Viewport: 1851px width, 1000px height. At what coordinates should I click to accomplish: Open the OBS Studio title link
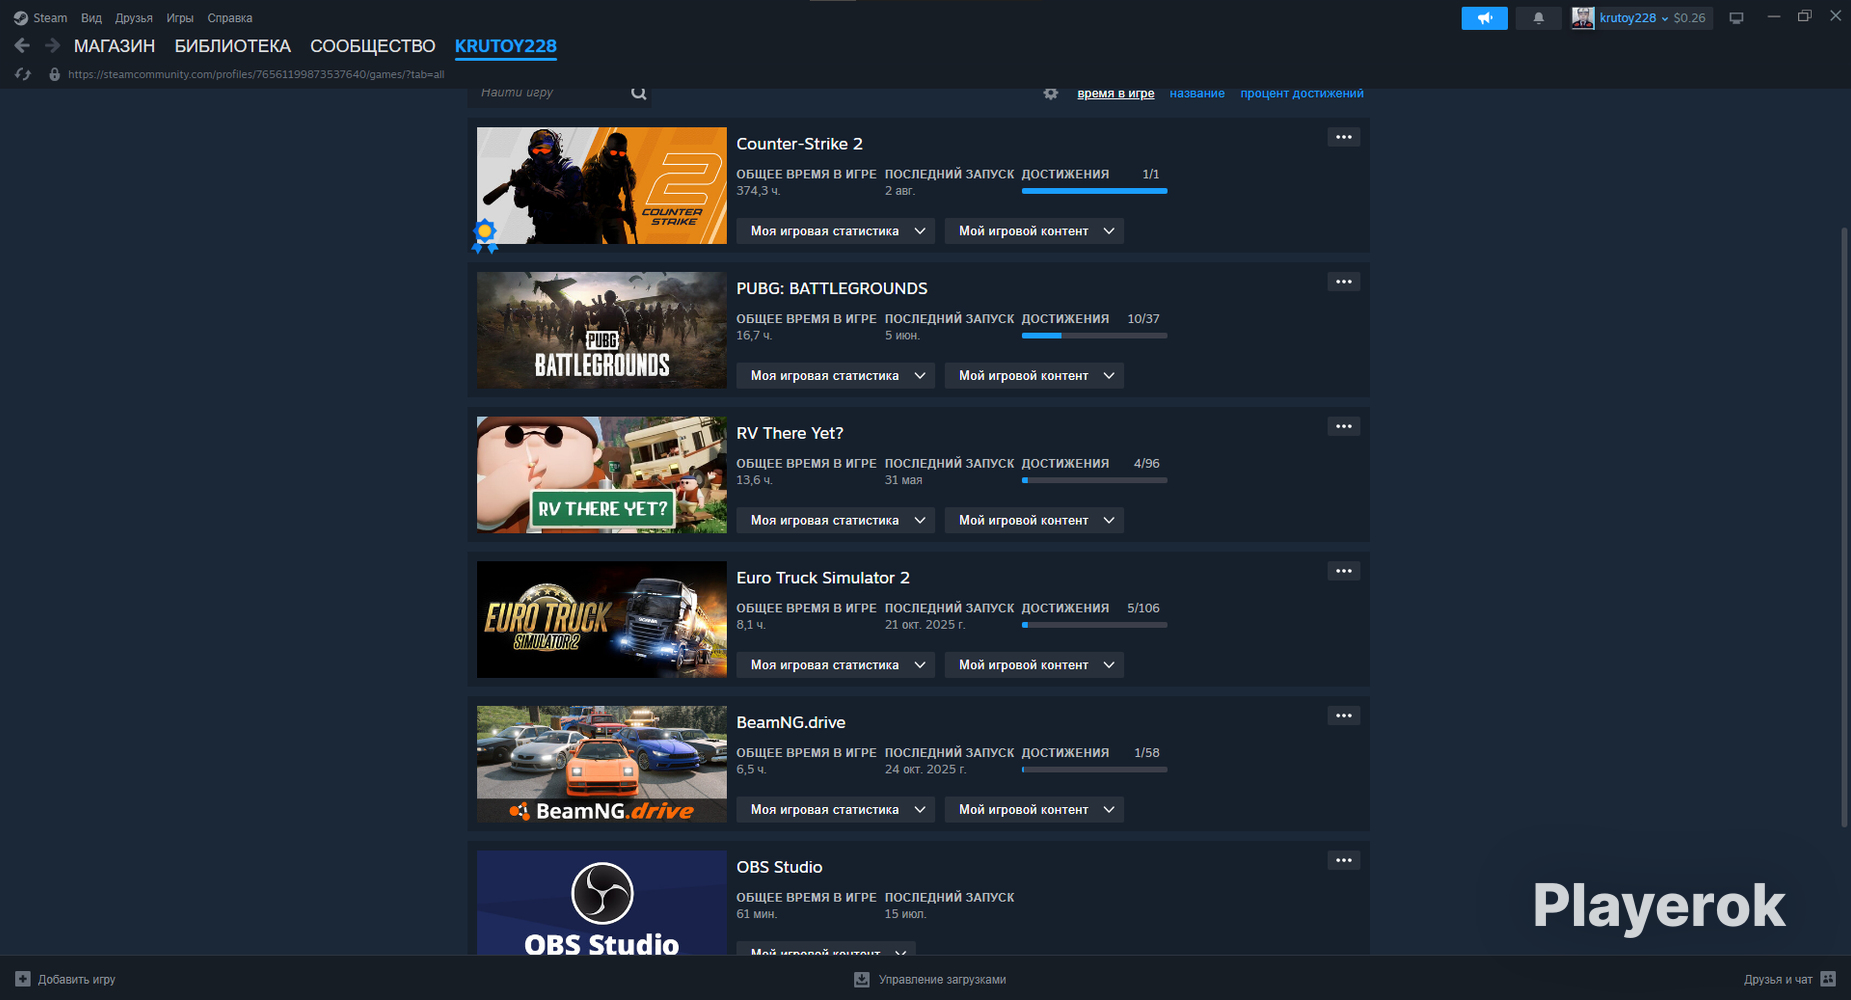tap(780, 867)
